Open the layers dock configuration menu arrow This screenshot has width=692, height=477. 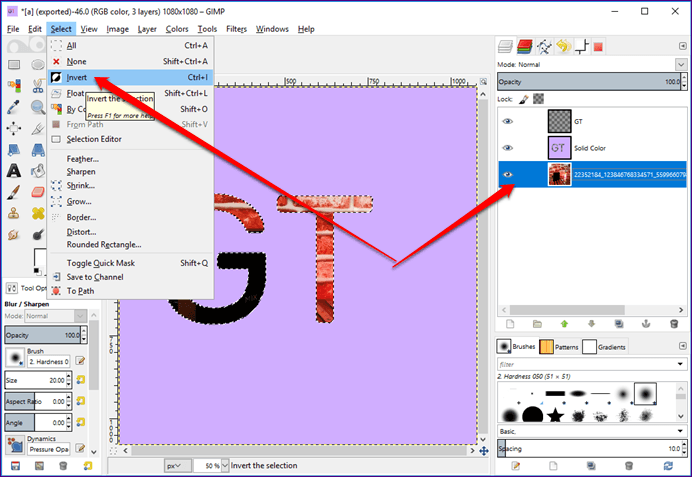pyautogui.click(x=682, y=46)
